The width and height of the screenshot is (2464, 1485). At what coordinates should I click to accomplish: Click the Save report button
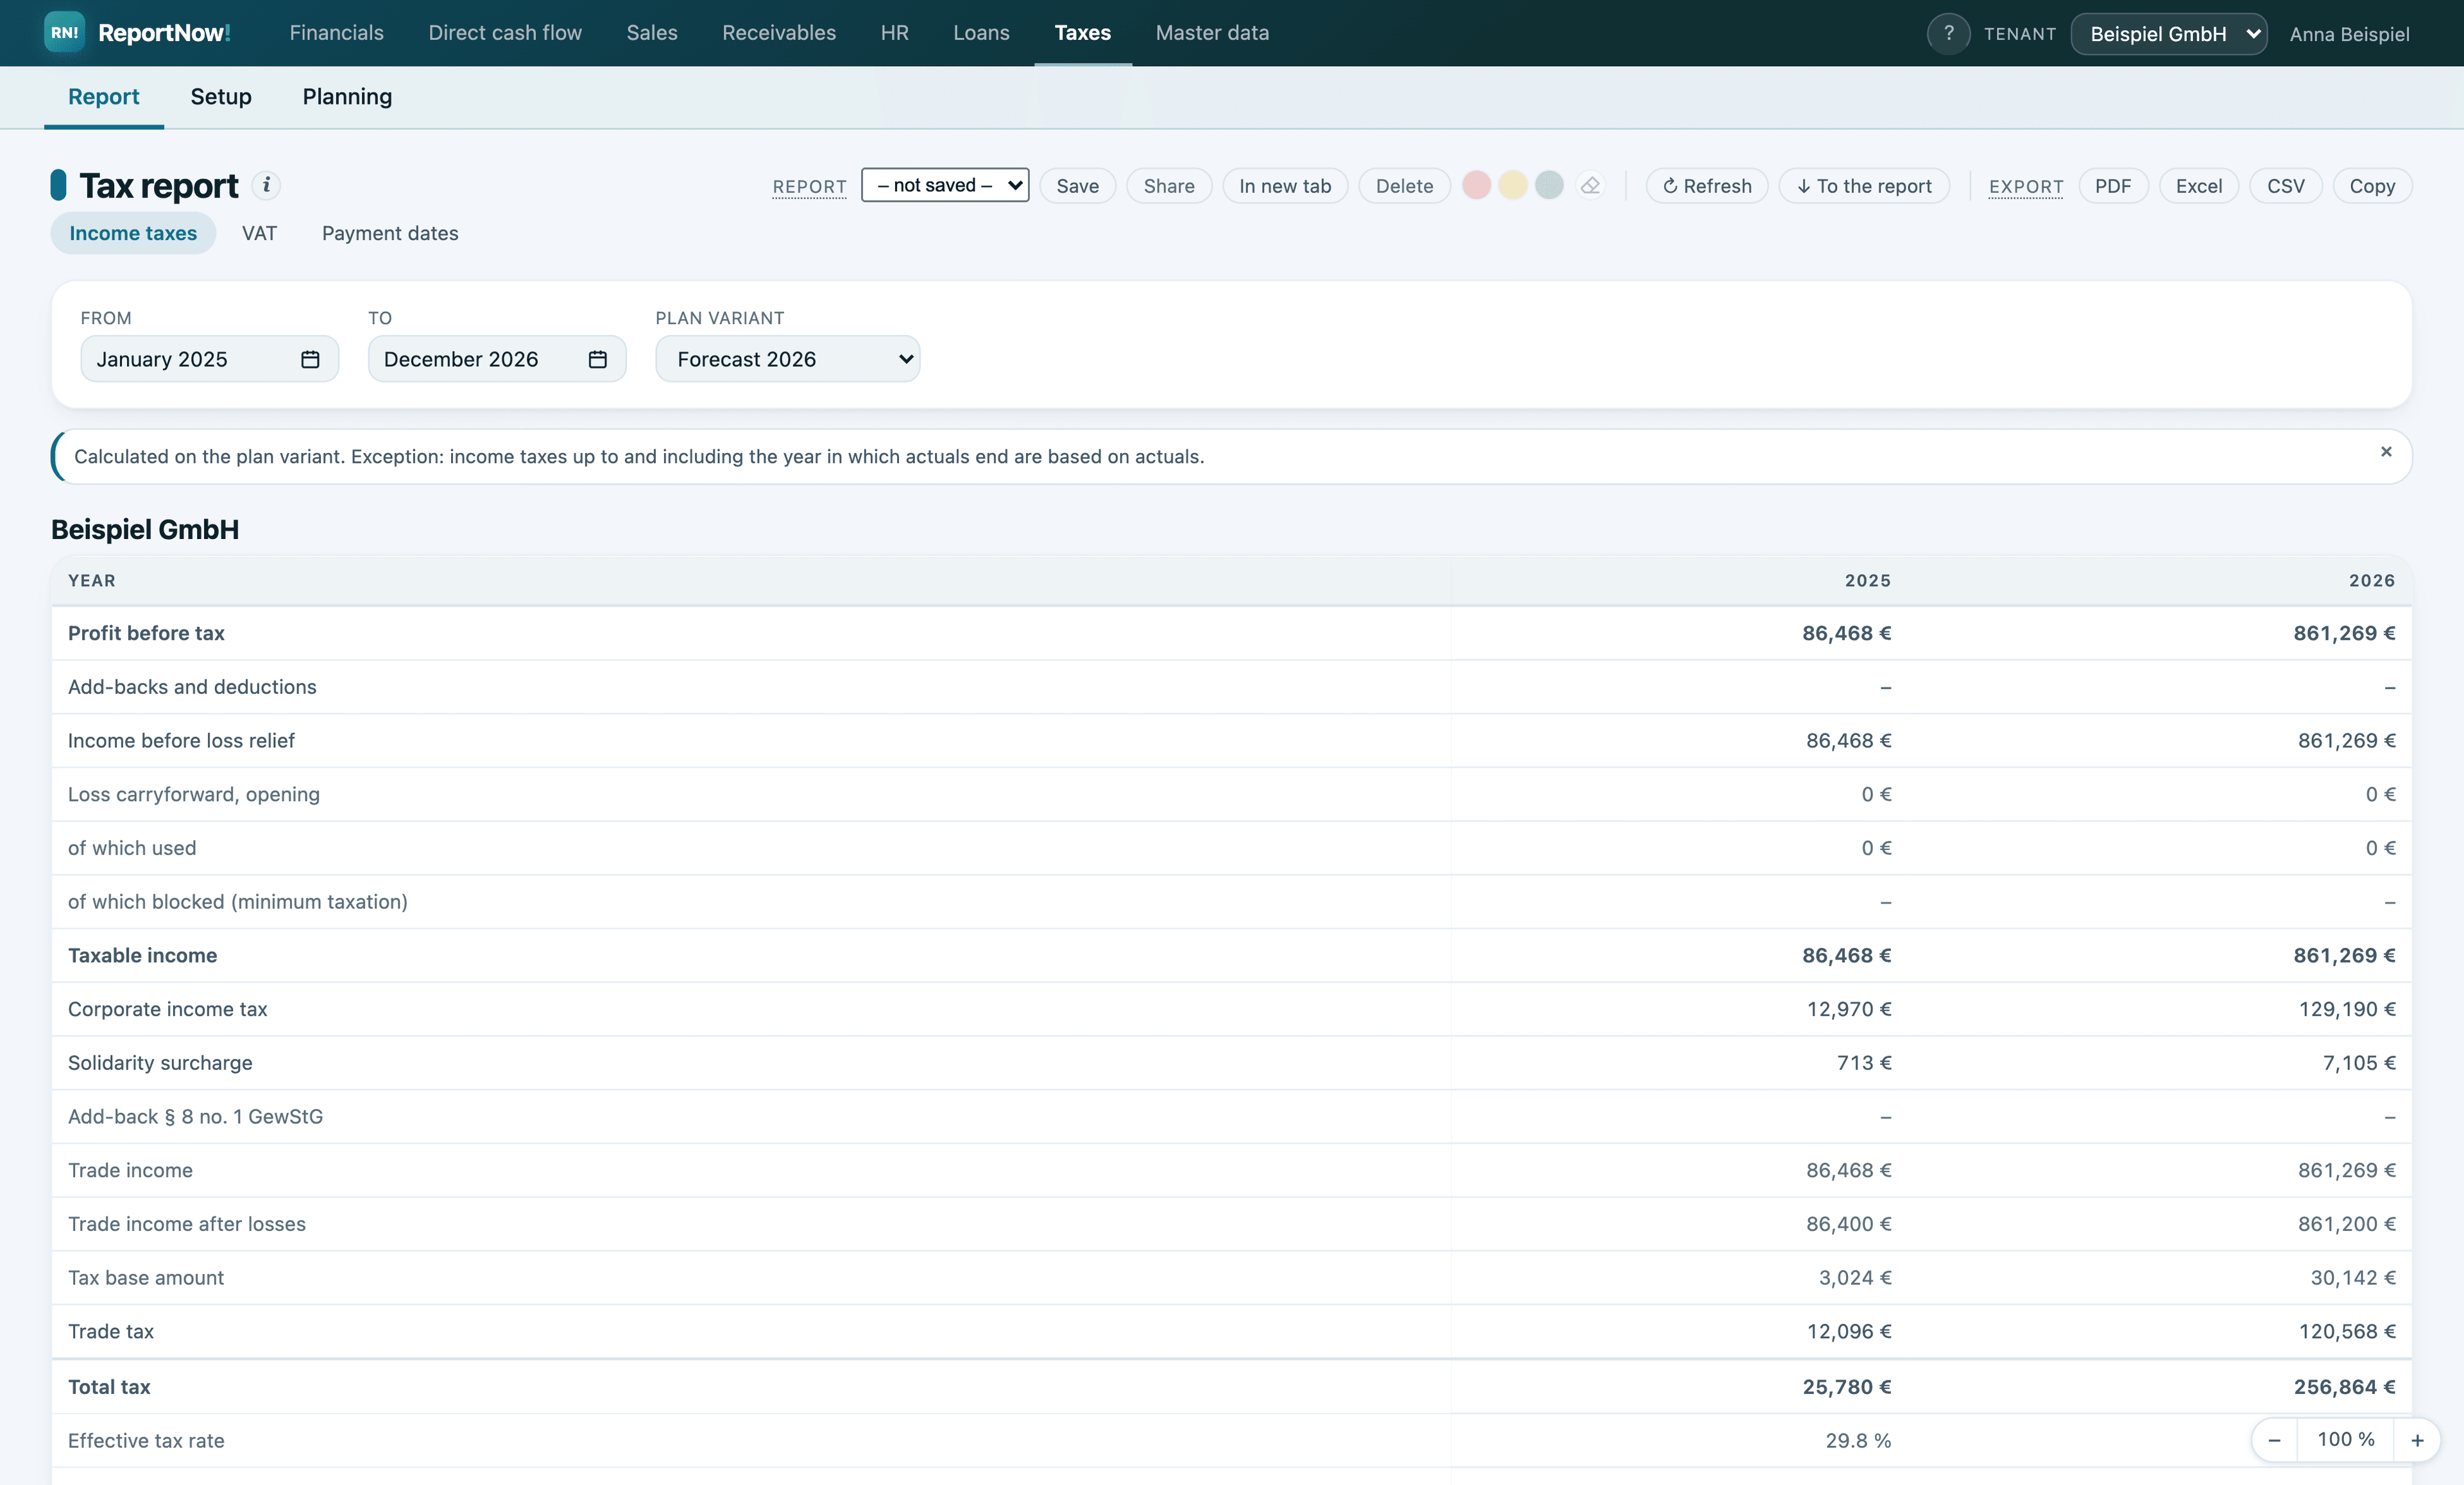tap(1077, 186)
